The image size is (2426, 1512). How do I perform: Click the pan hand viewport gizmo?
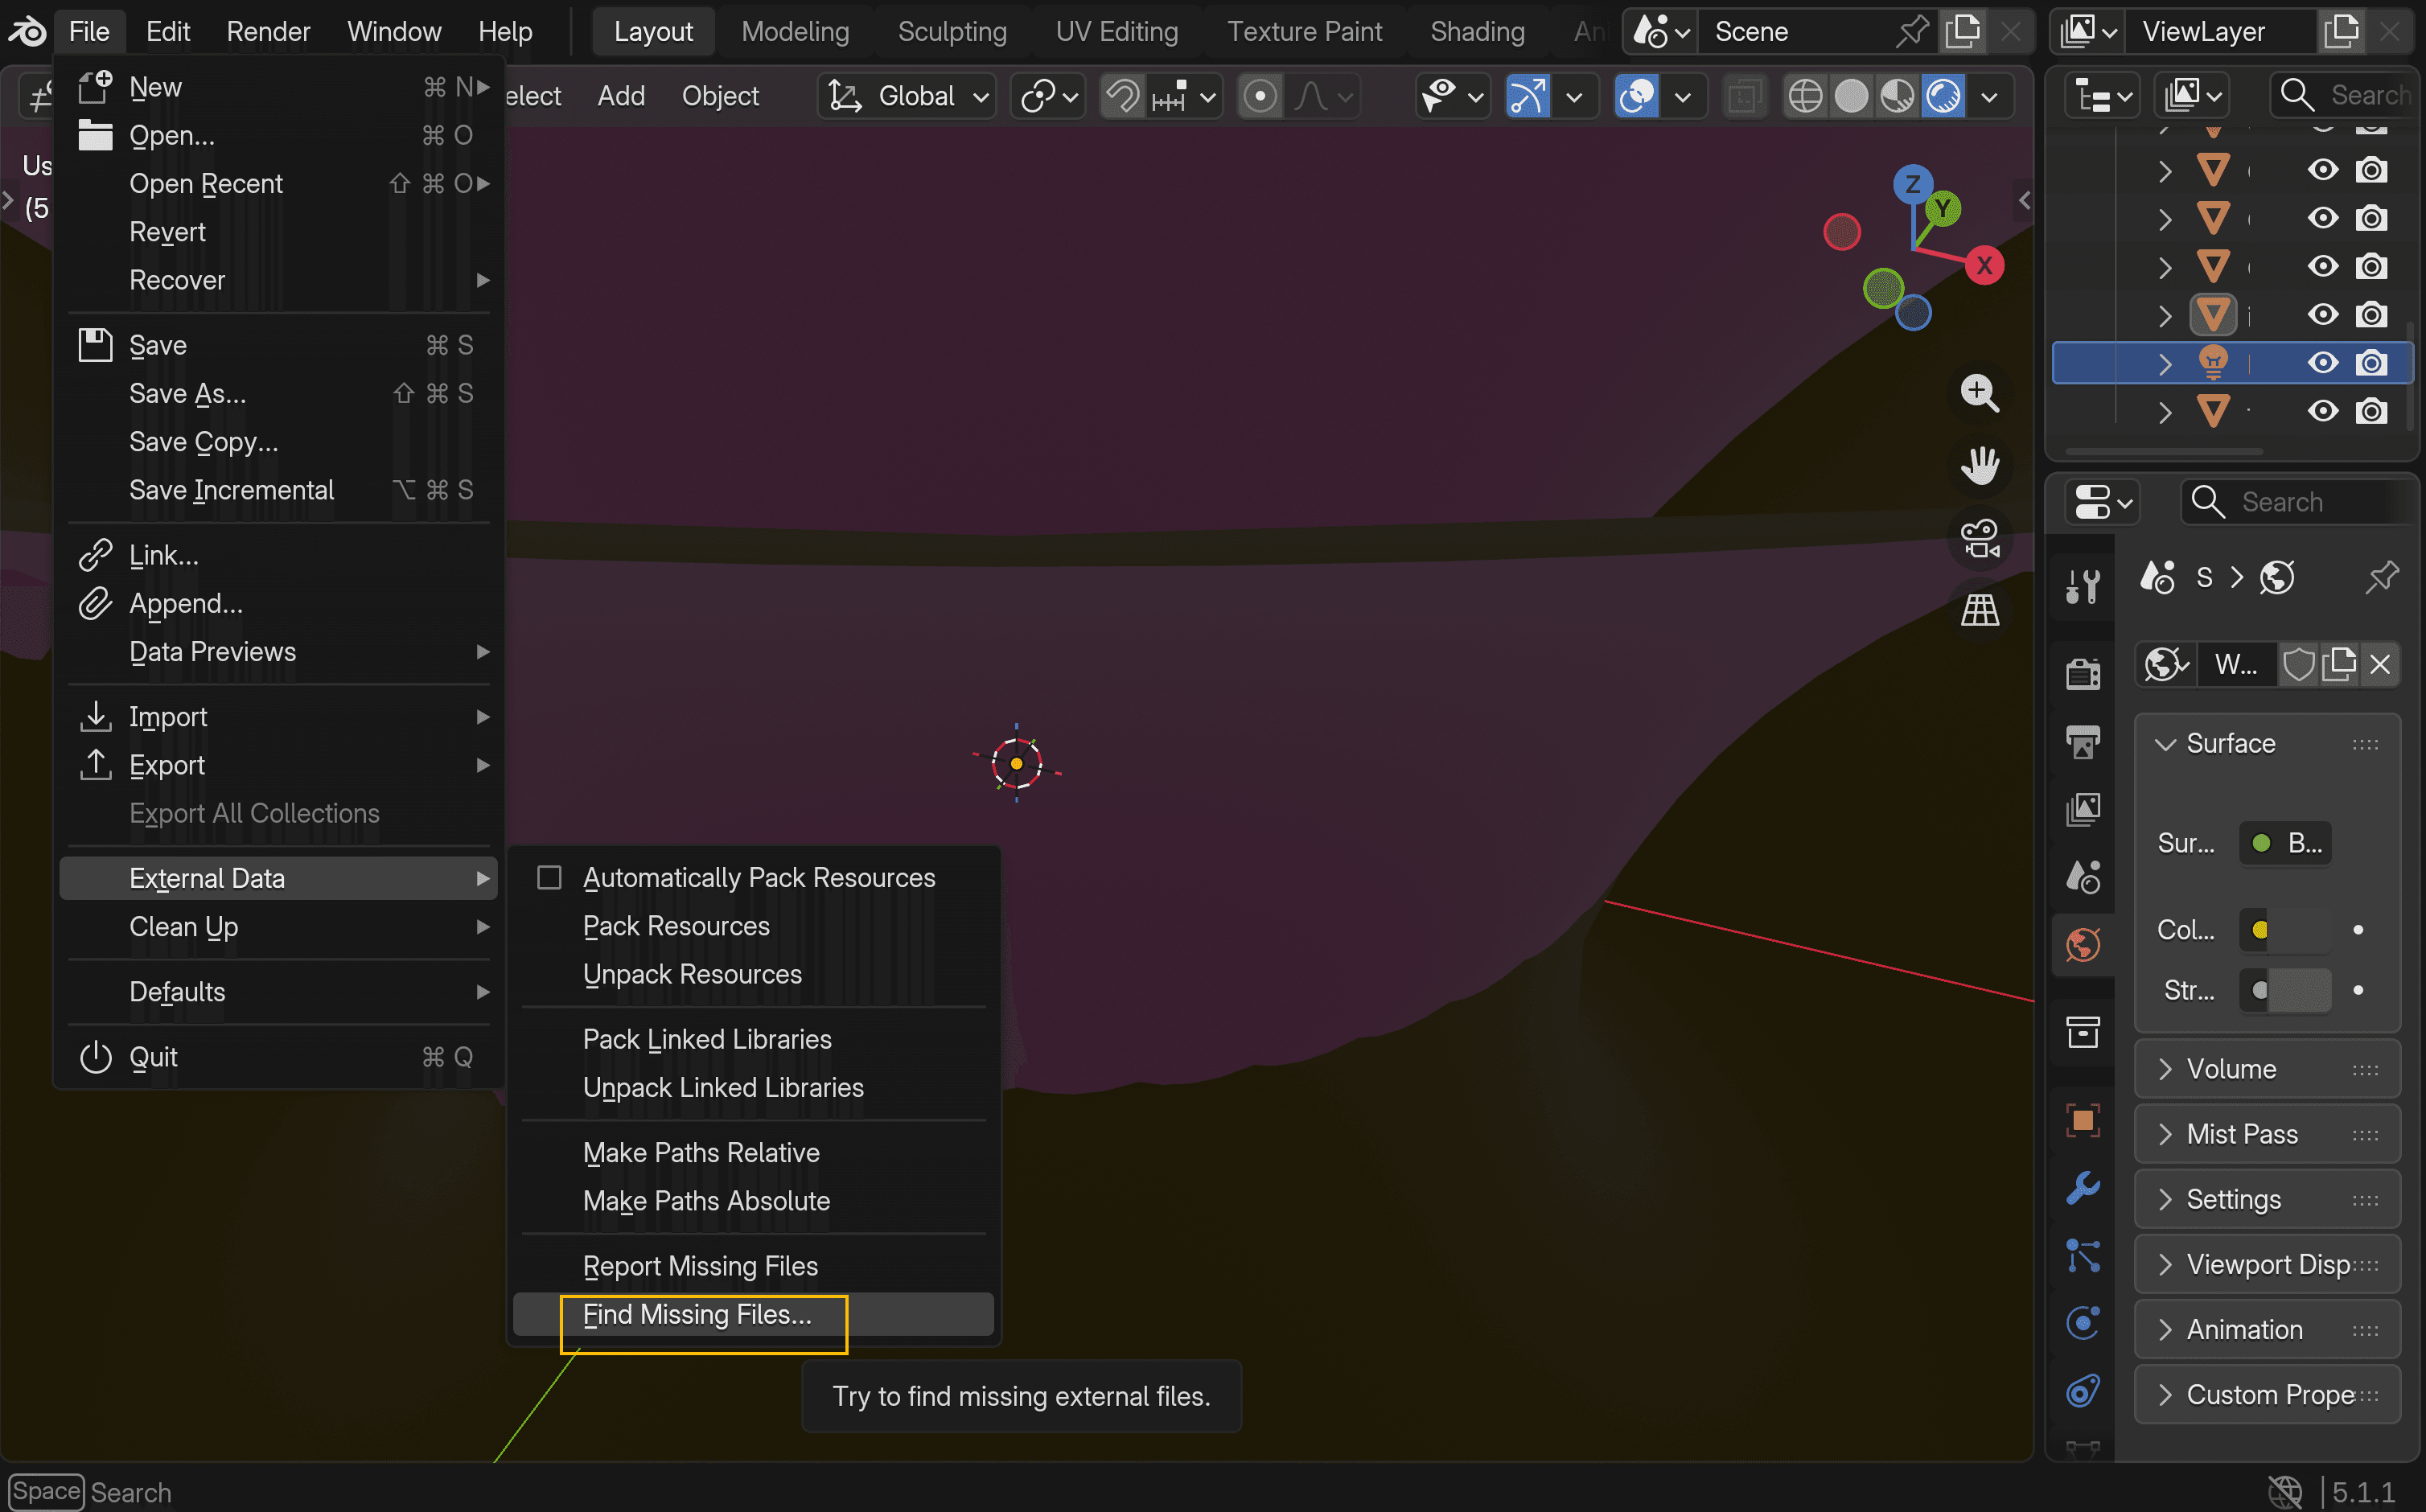tap(1979, 465)
